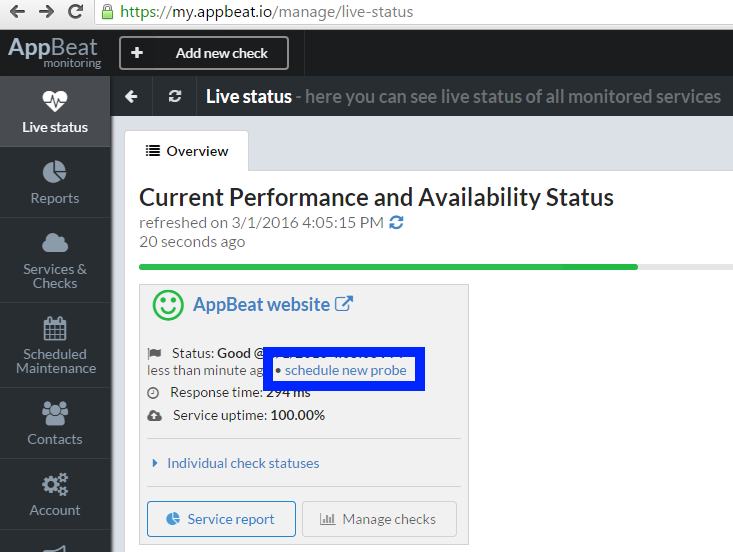
Task: Click the clock icon next to Response time
Action: click(153, 393)
